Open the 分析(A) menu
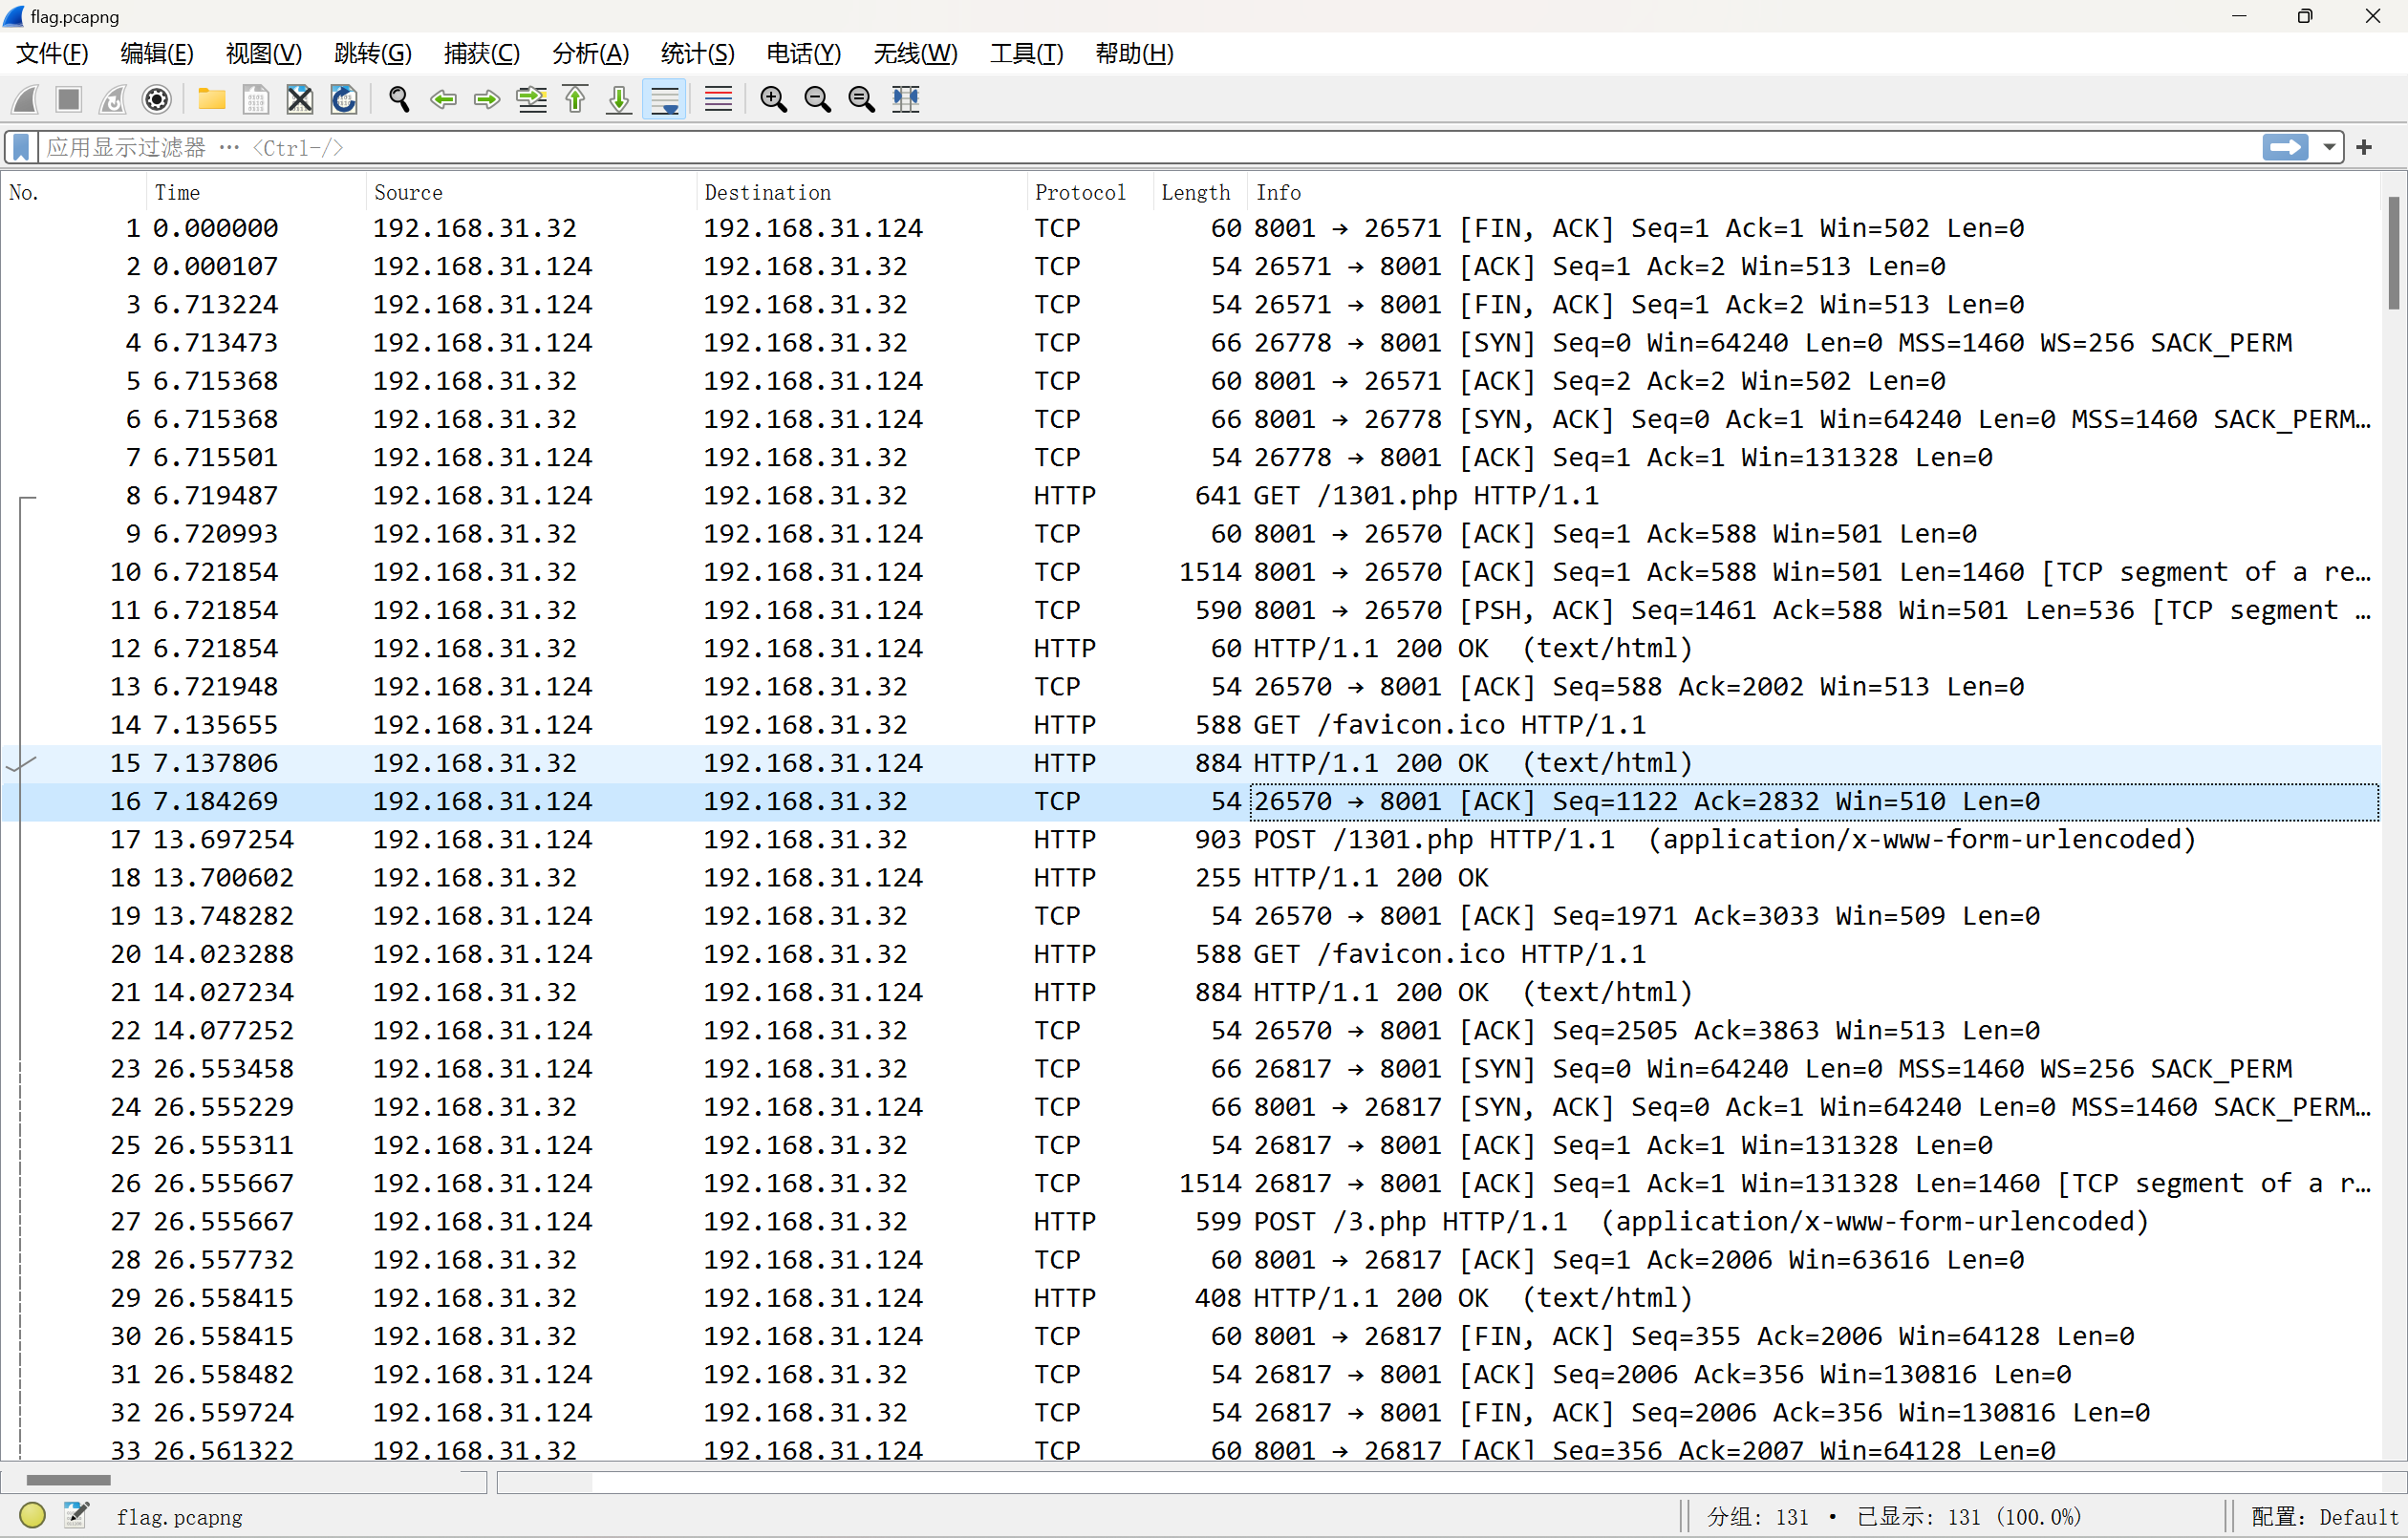This screenshot has height=1538, width=2408. 591,53
